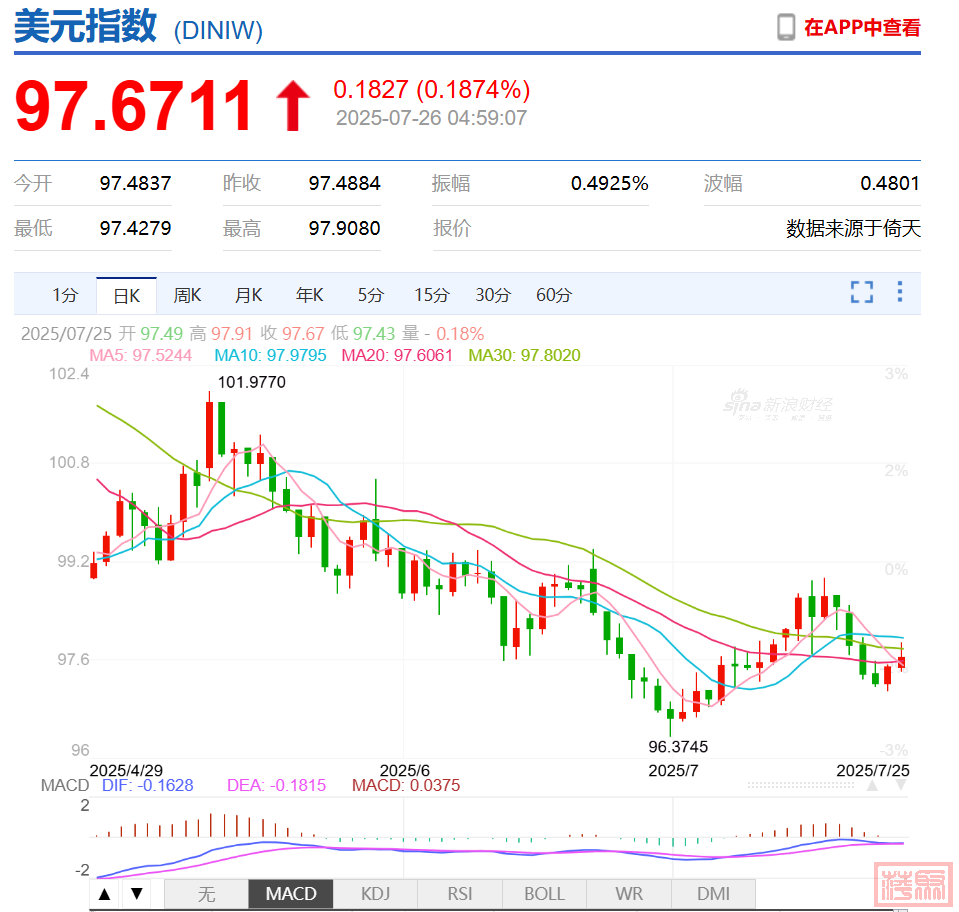Enable the BOLL indicator
The width and height of the screenshot is (959, 912).
point(544,893)
